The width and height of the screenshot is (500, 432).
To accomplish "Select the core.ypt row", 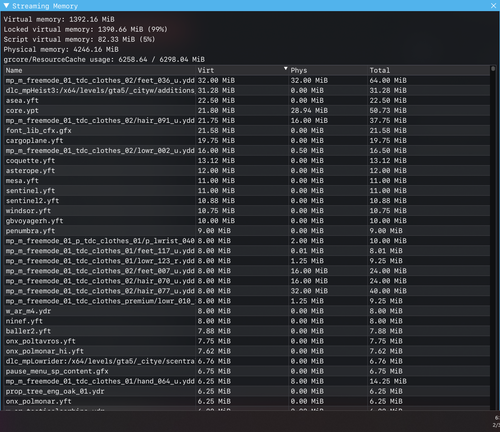I will click(247, 110).
